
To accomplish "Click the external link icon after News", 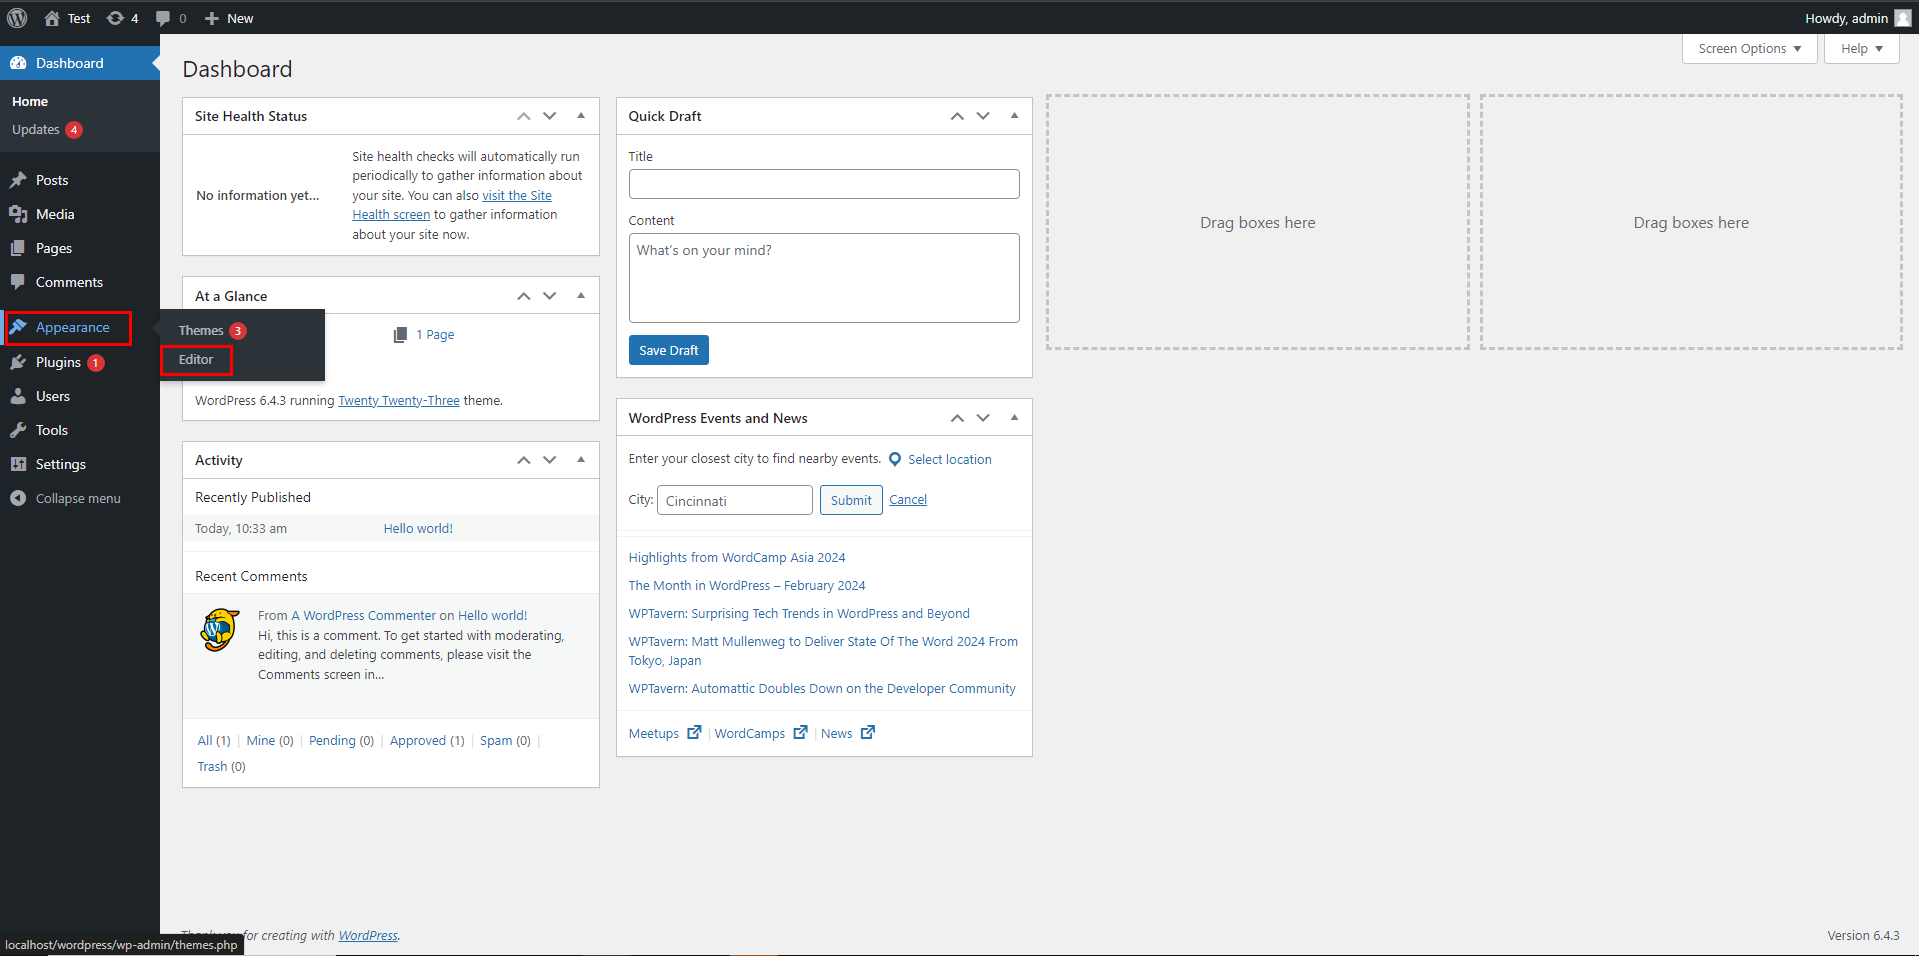I will (x=868, y=732).
